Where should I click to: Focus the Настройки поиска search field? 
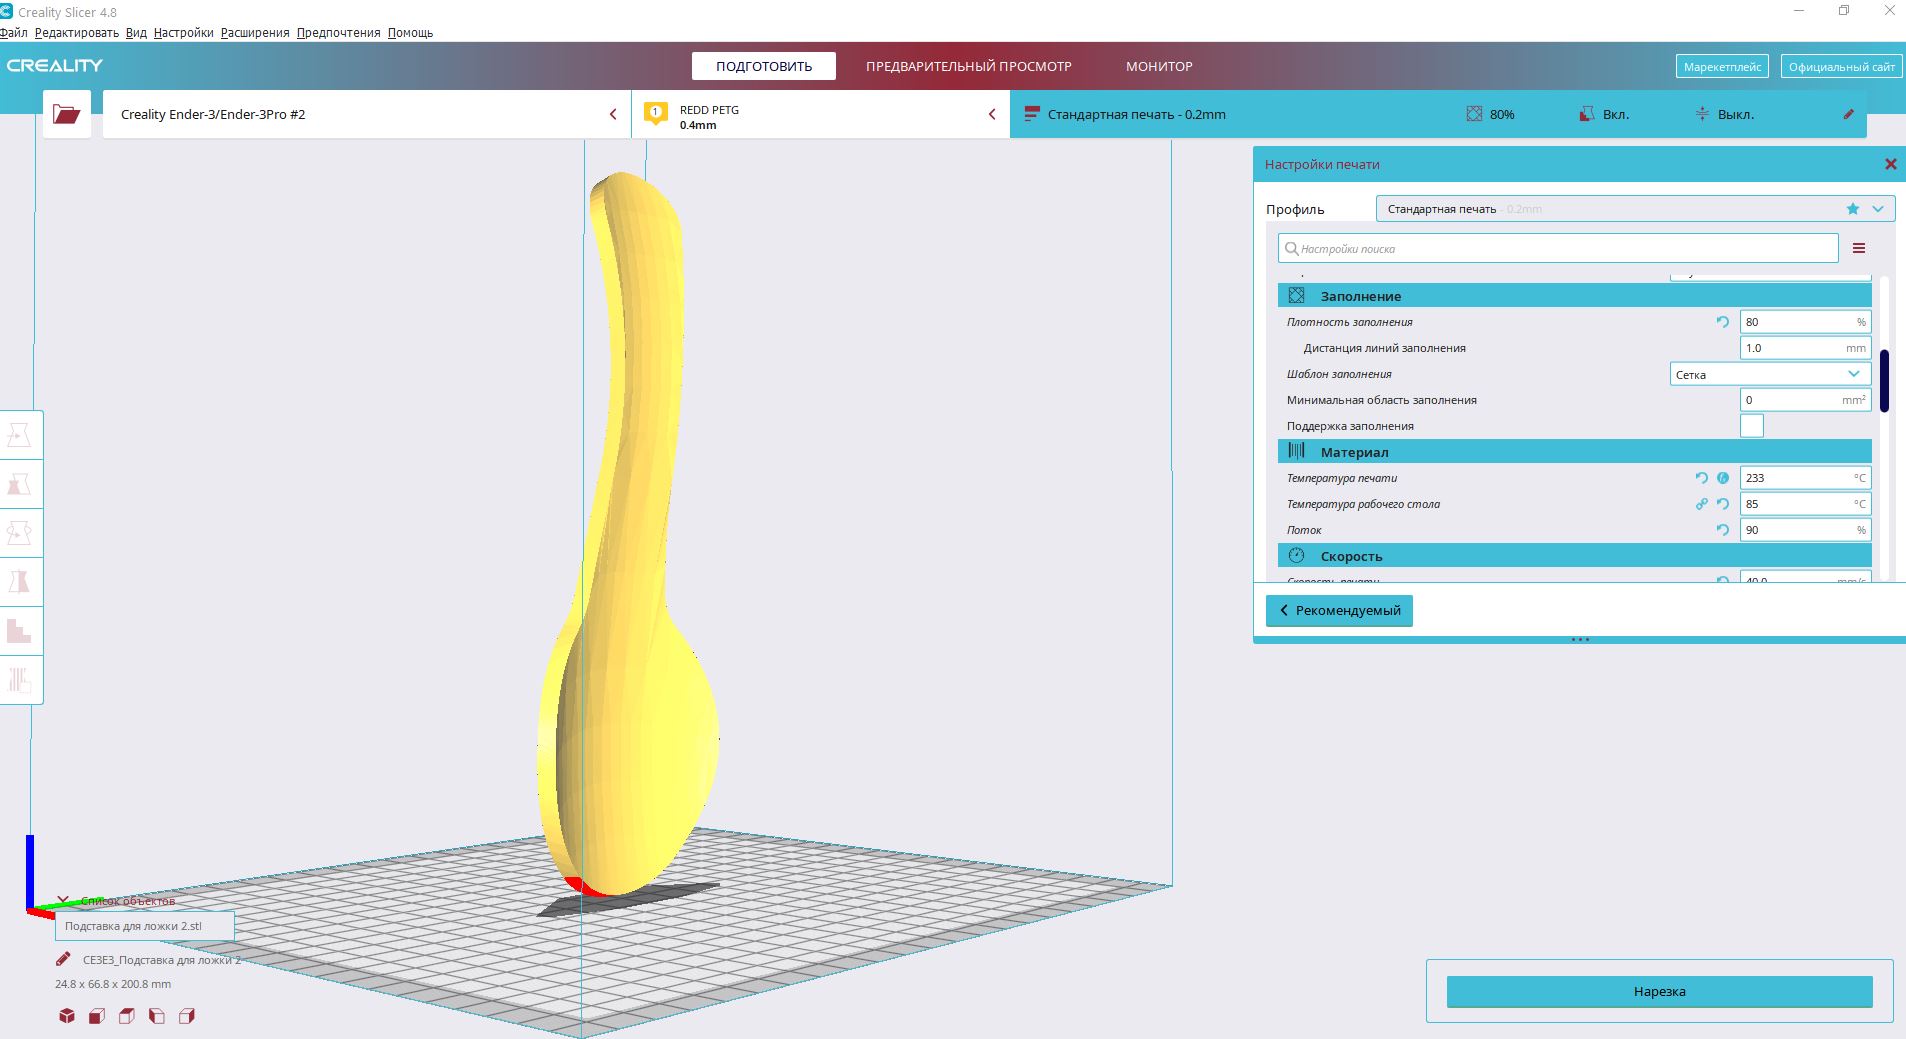tap(1558, 248)
